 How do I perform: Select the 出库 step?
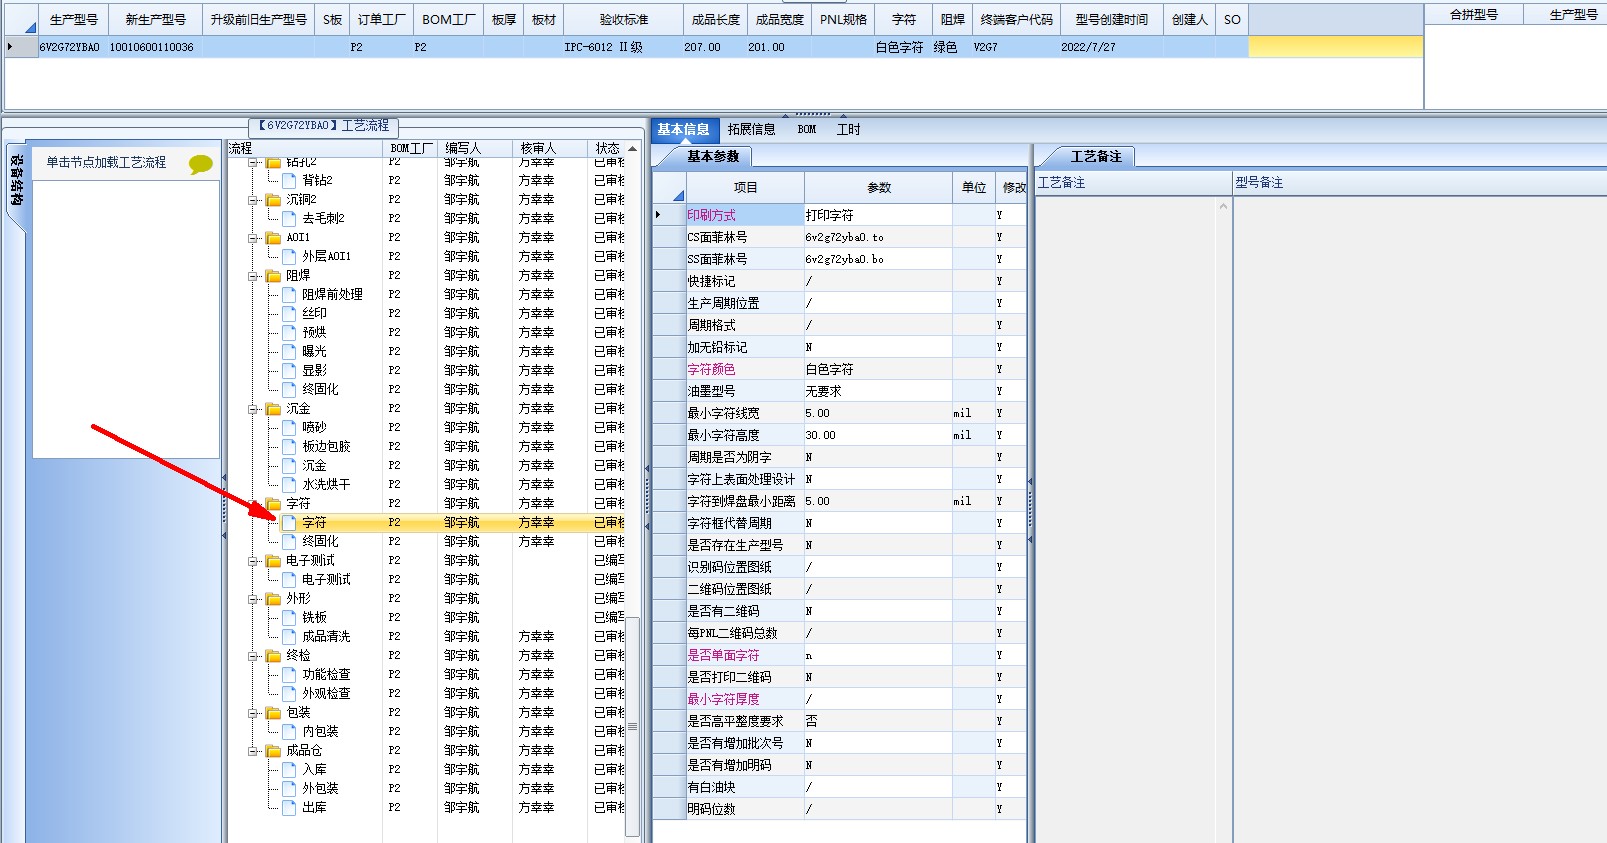pos(314,808)
